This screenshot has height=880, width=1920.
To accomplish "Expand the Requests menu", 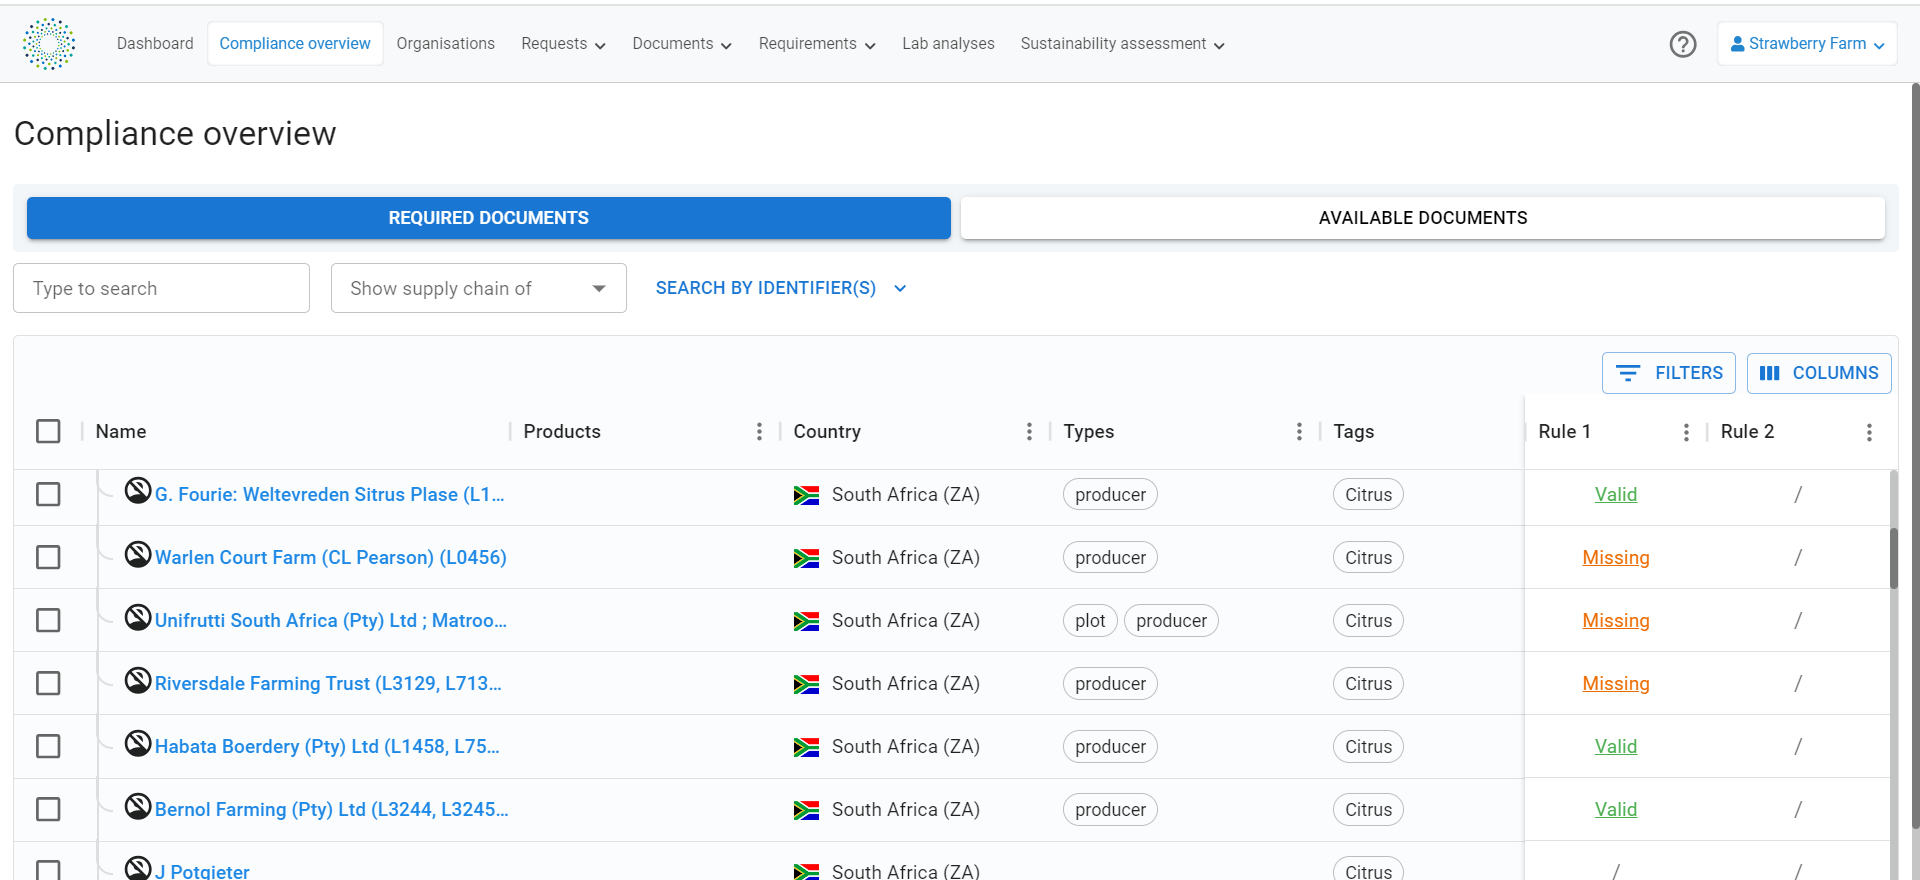I will click(563, 44).
